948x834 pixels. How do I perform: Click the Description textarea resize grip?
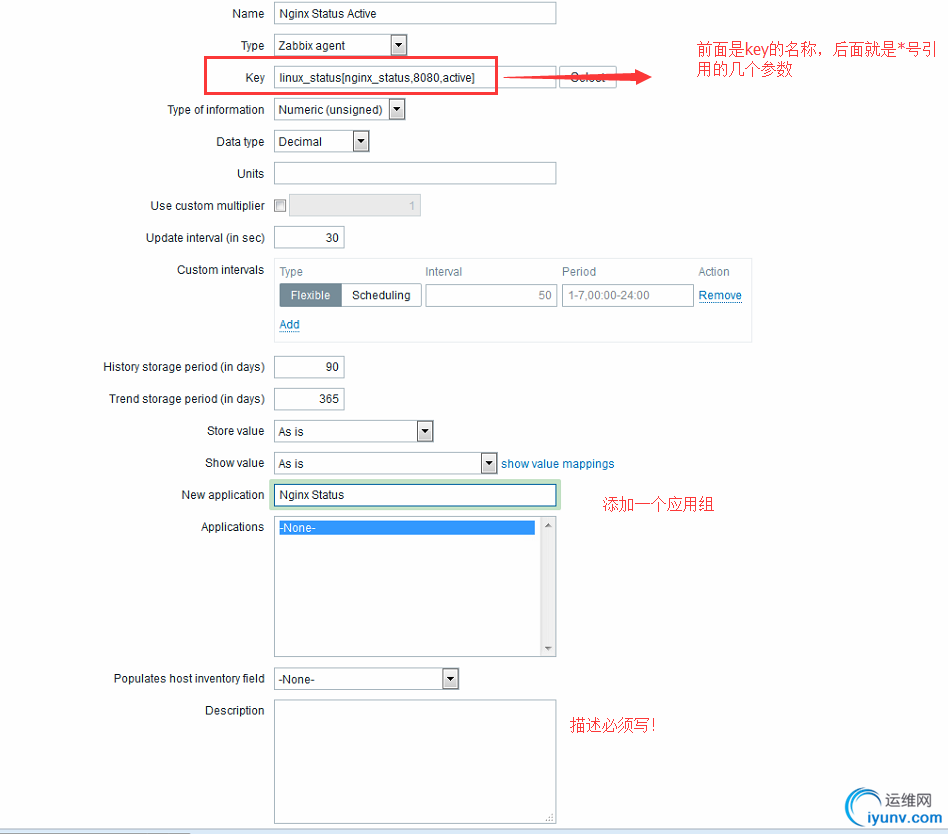pos(550,818)
